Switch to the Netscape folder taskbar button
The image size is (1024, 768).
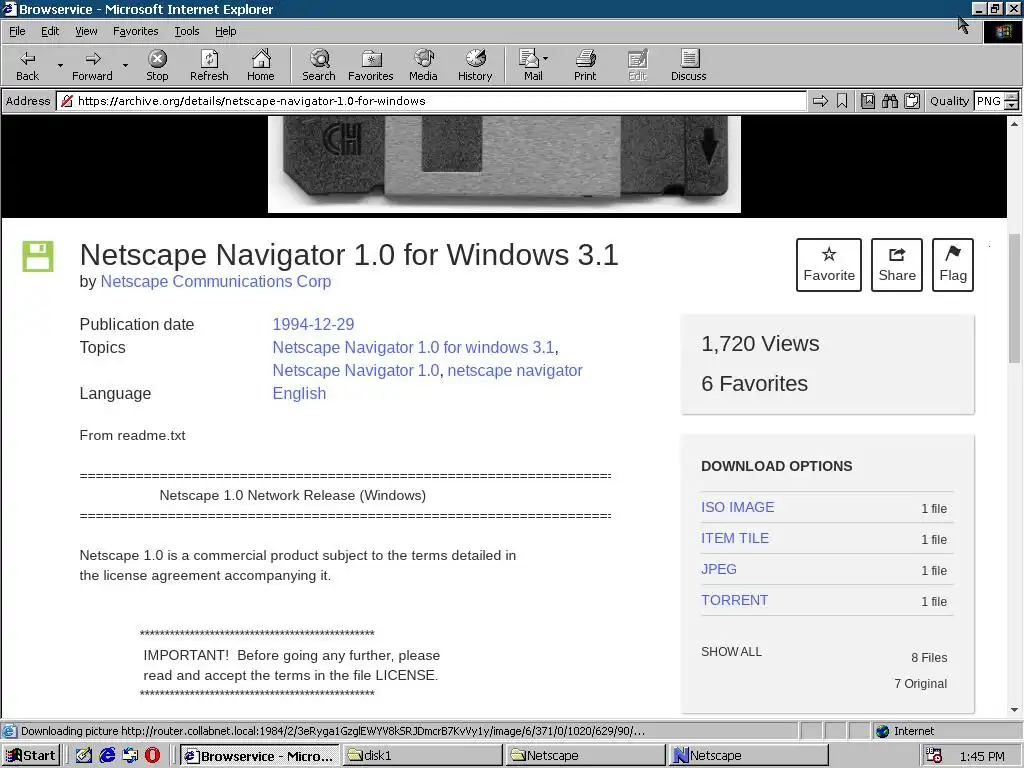coord(584,756)
